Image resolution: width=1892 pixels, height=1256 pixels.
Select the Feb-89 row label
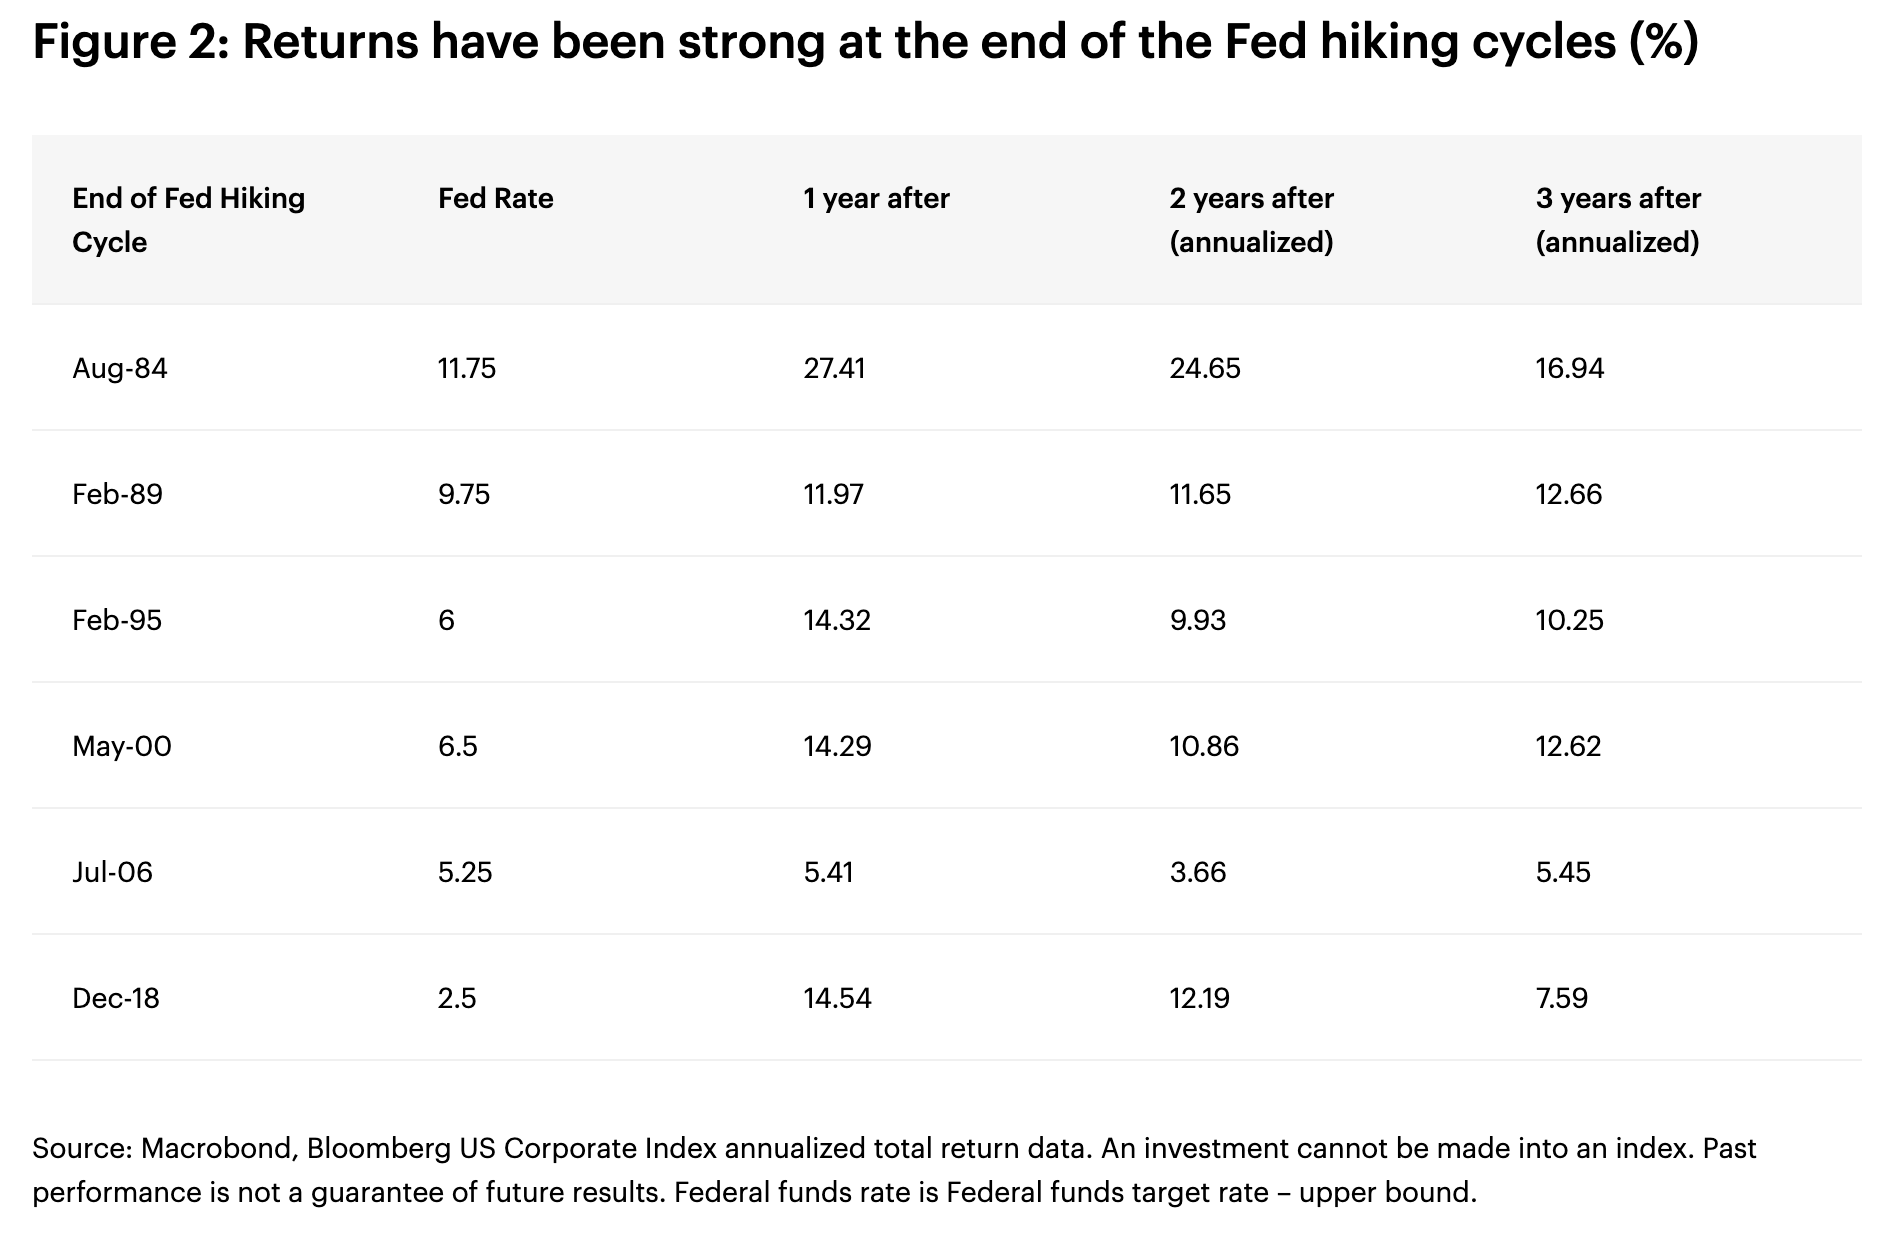pyautogui.click(x=117, y=494)
